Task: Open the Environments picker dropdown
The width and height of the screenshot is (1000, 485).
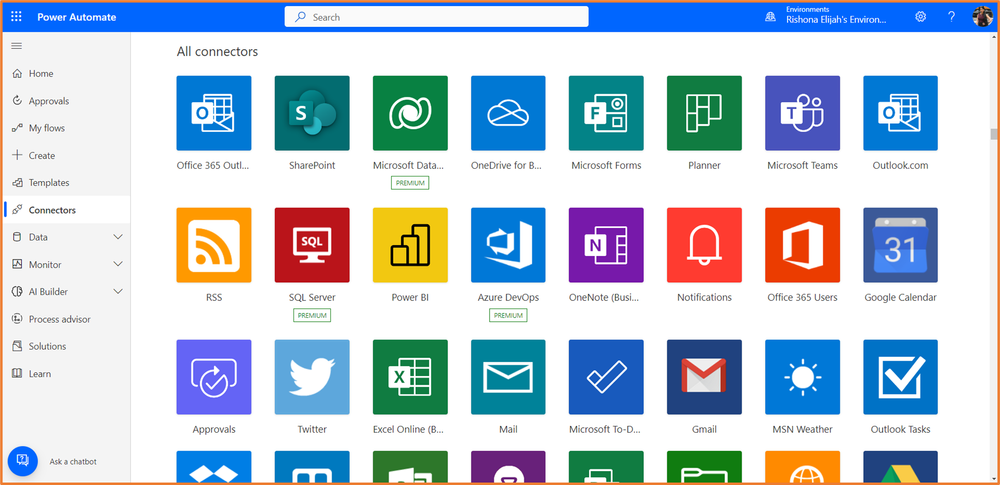Action: 836,15
